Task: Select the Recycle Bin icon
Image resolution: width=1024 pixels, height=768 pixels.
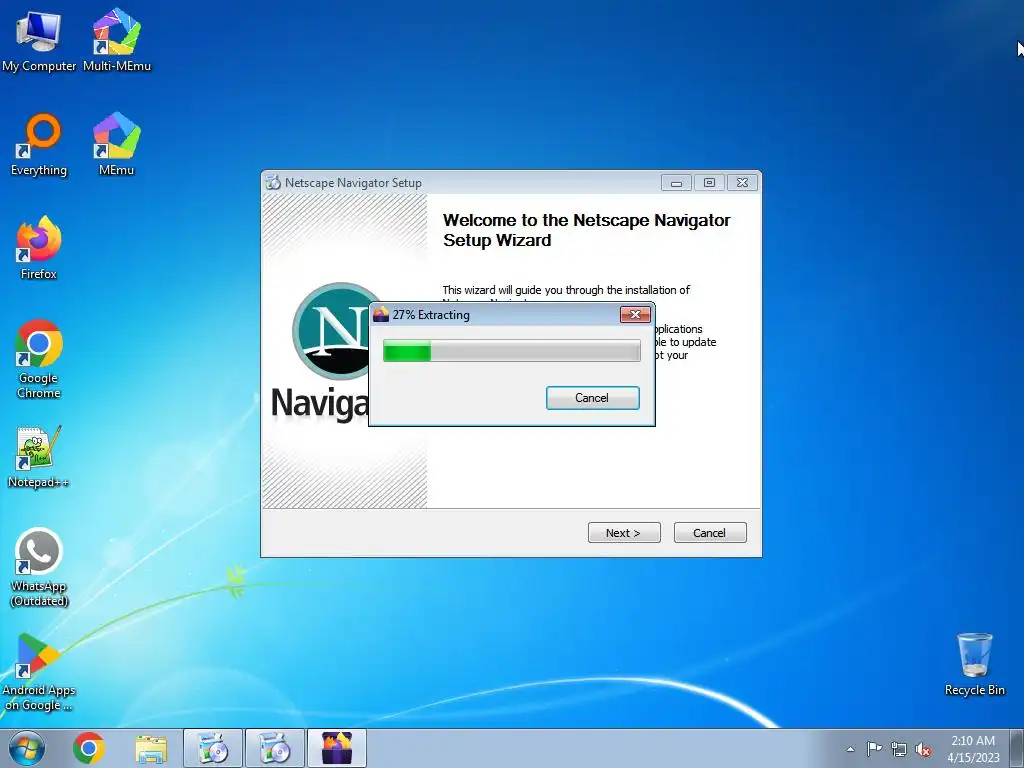Action: coord(974,664)
